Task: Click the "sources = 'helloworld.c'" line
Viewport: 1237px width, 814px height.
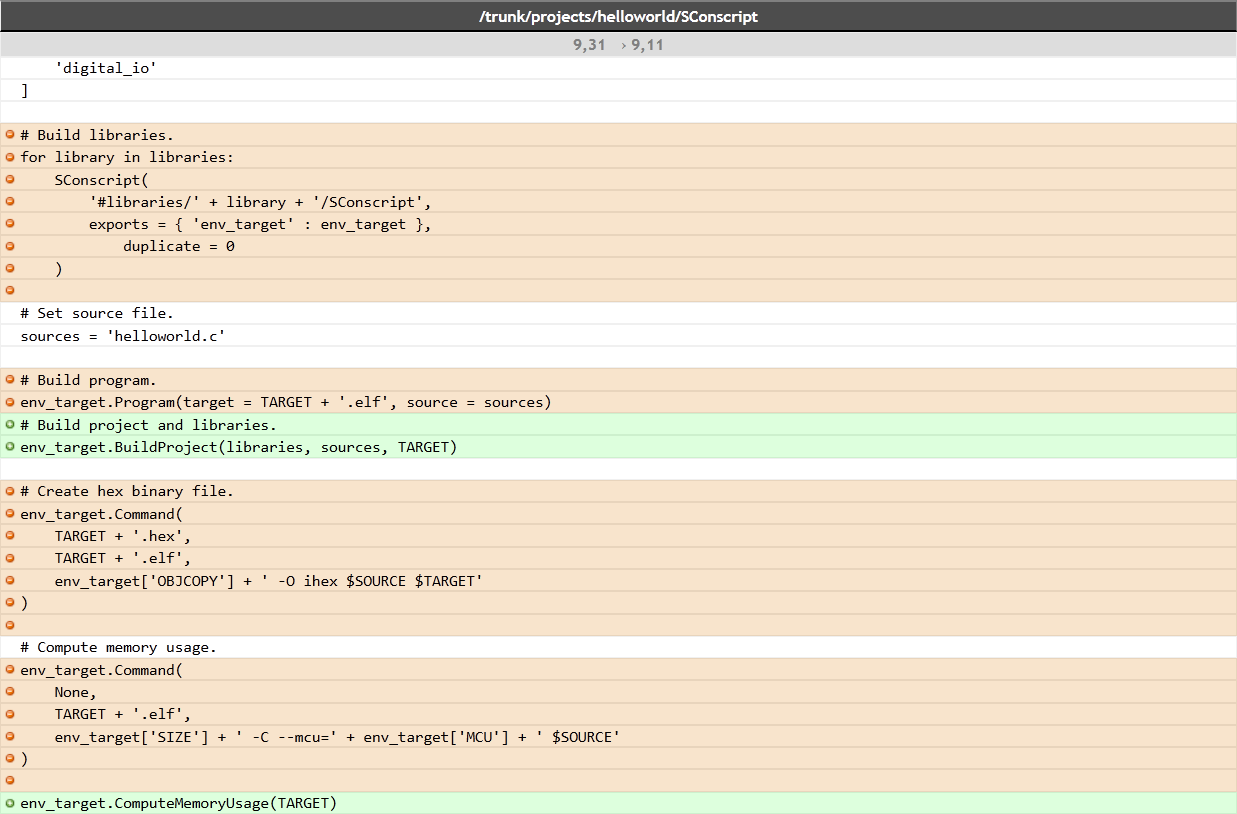Action: pos(123,336)
